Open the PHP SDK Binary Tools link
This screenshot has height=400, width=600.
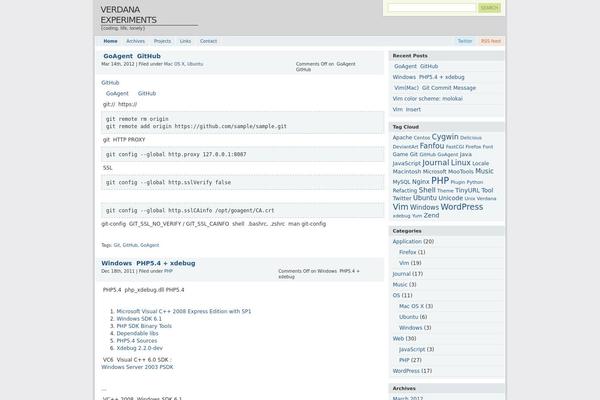coord(144,326)
